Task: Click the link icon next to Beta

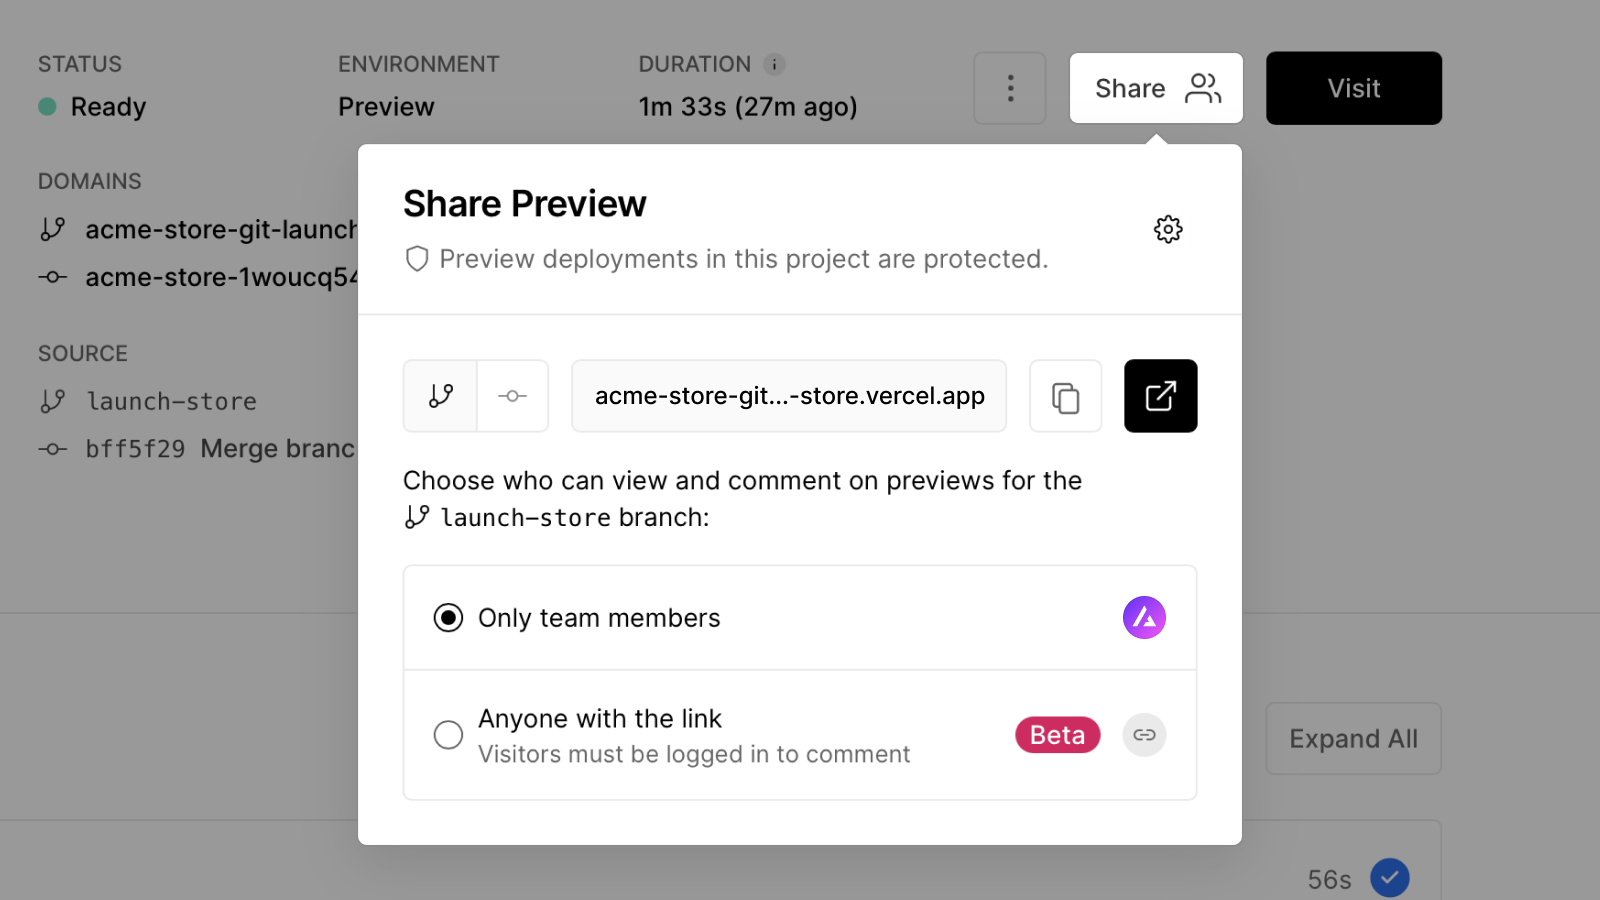Action: 1144,735
